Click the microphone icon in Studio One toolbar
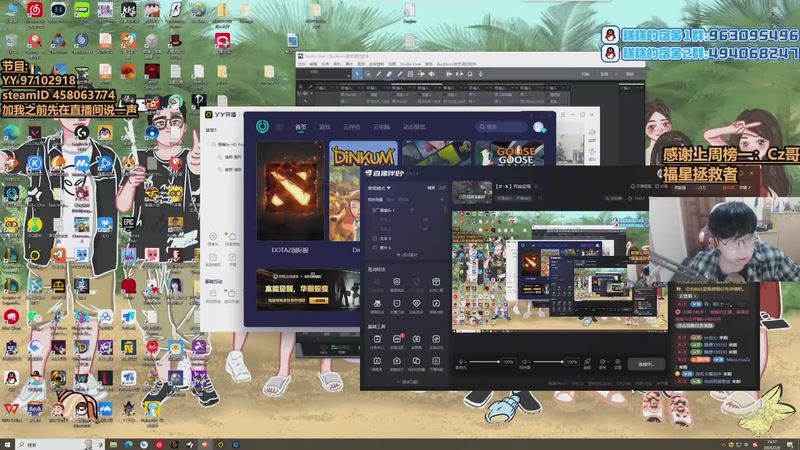The width and height of the screenshot is (800, 450). click(x=481, y=74)
